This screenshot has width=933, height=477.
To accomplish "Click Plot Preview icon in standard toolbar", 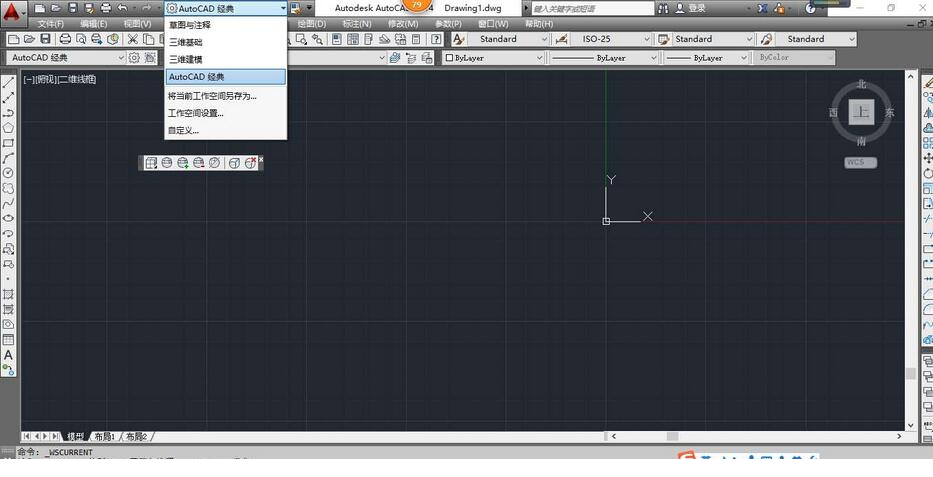I will tap(80, 39).
